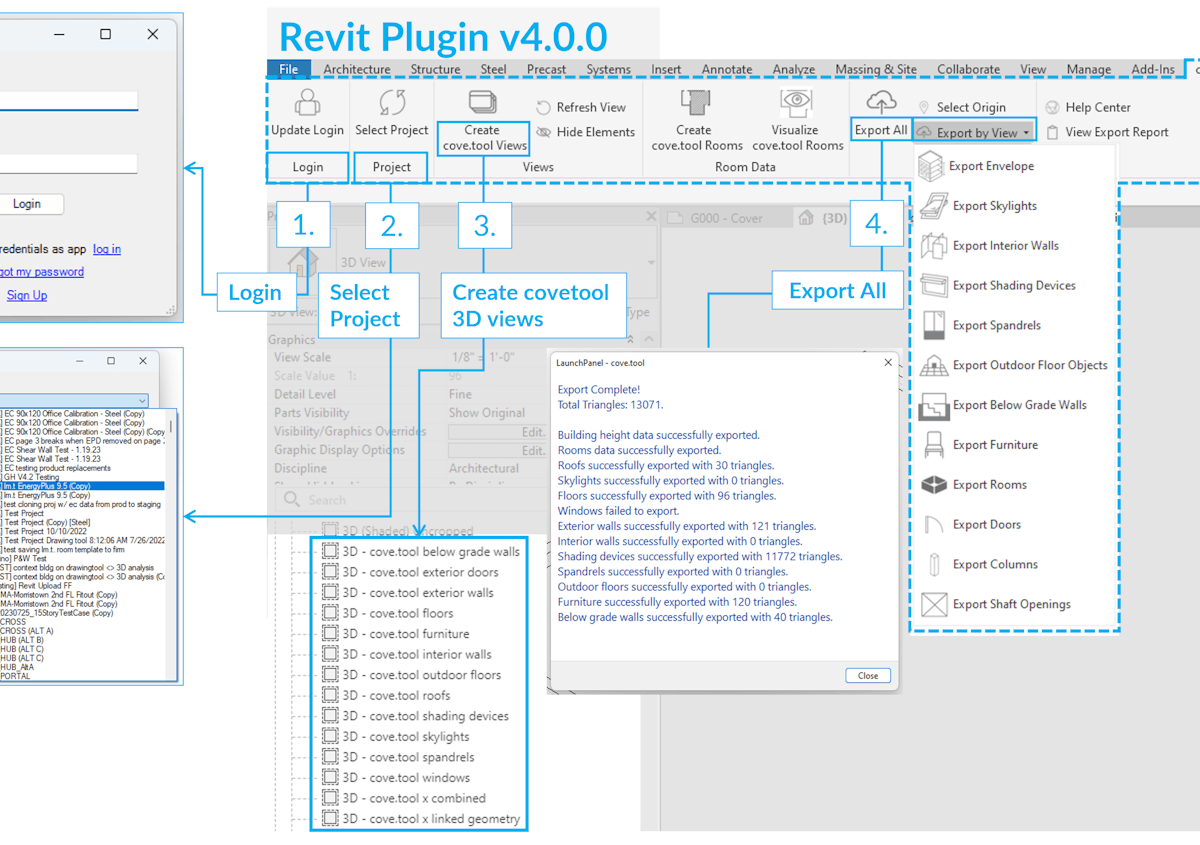Switch to the Architecture ribbon tab
This screenshot has height=845, width=1200.
[x=356, y=69]
